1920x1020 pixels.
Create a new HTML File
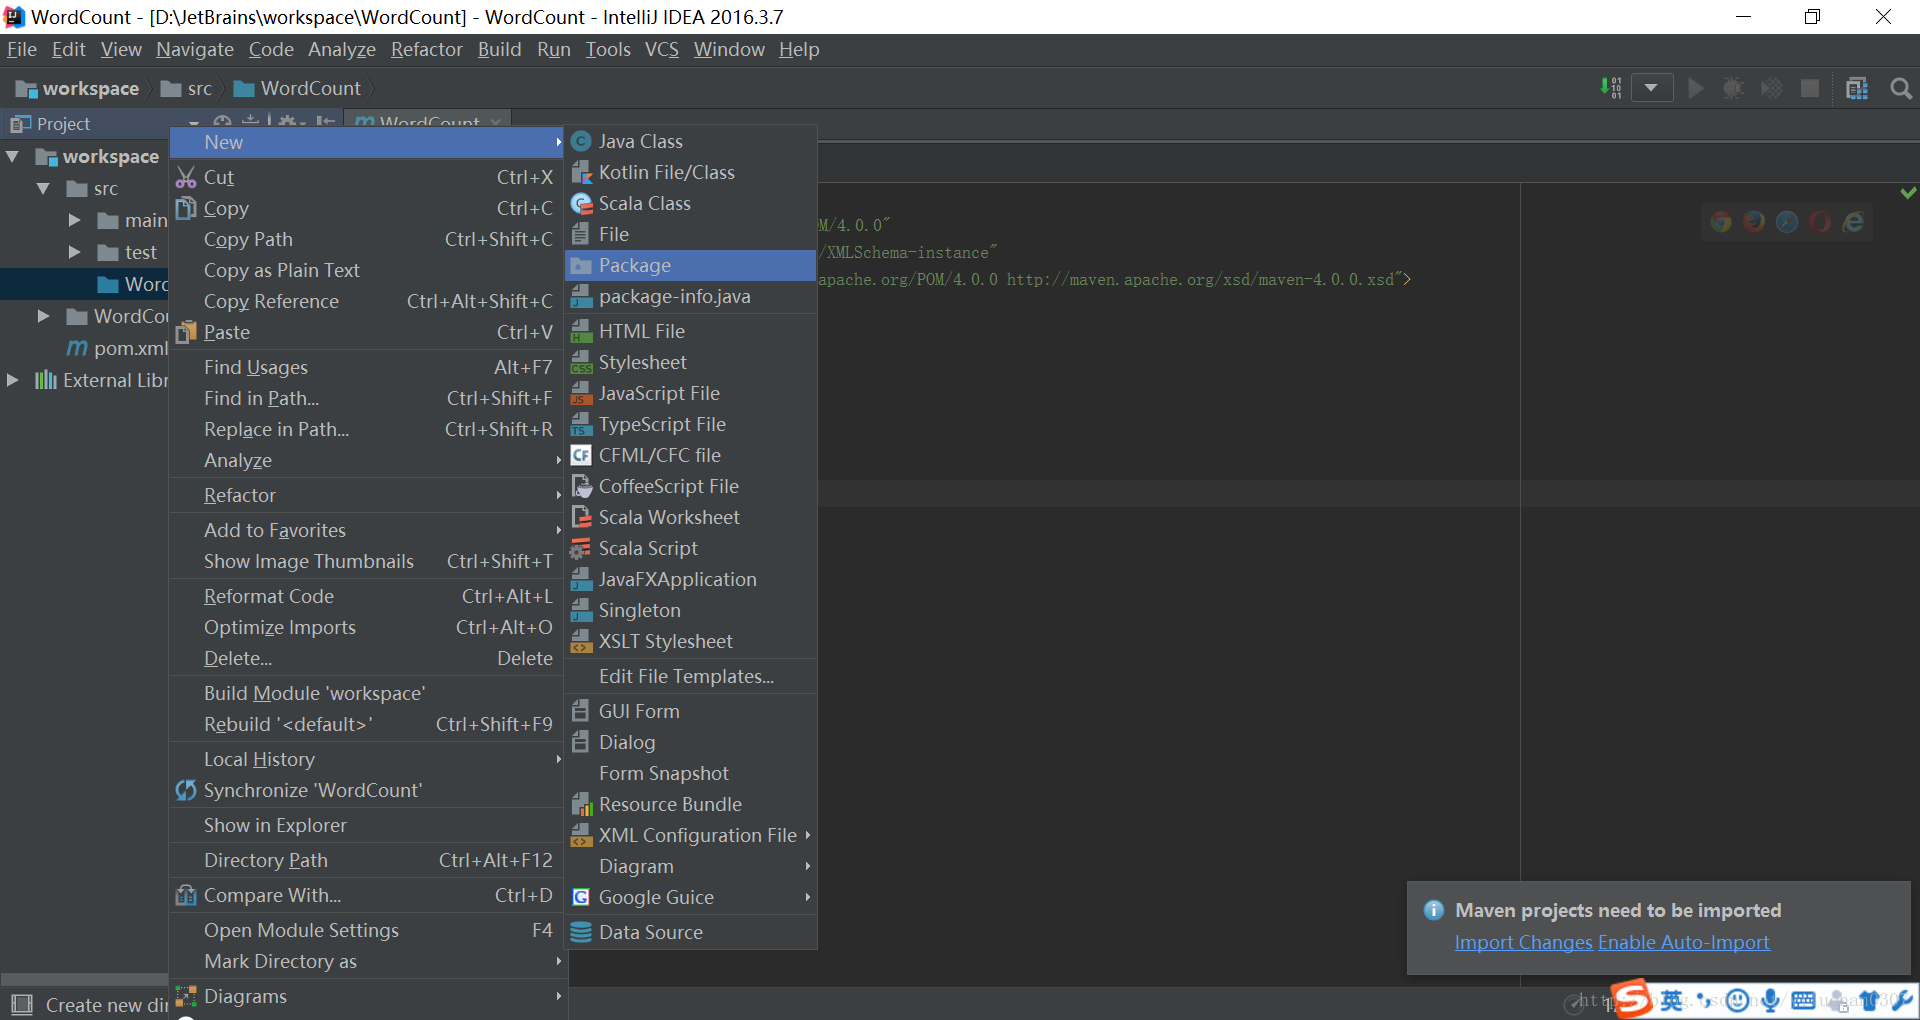click(x=691, y=332)
